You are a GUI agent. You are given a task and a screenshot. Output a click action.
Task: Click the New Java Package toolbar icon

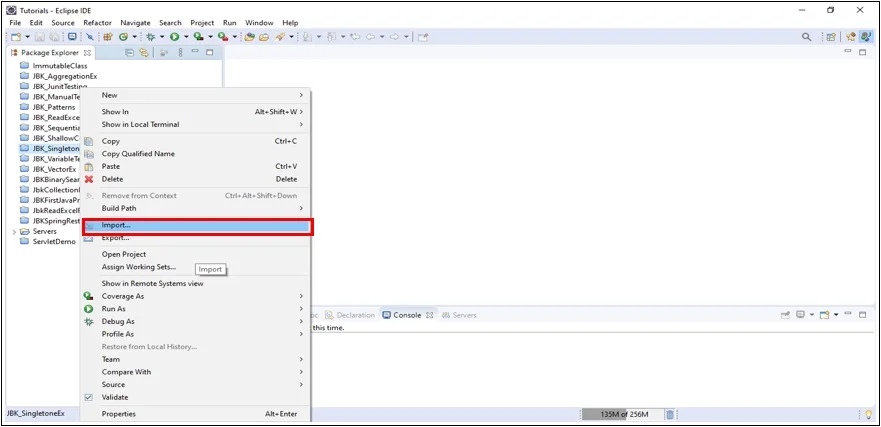coord(108,37)
